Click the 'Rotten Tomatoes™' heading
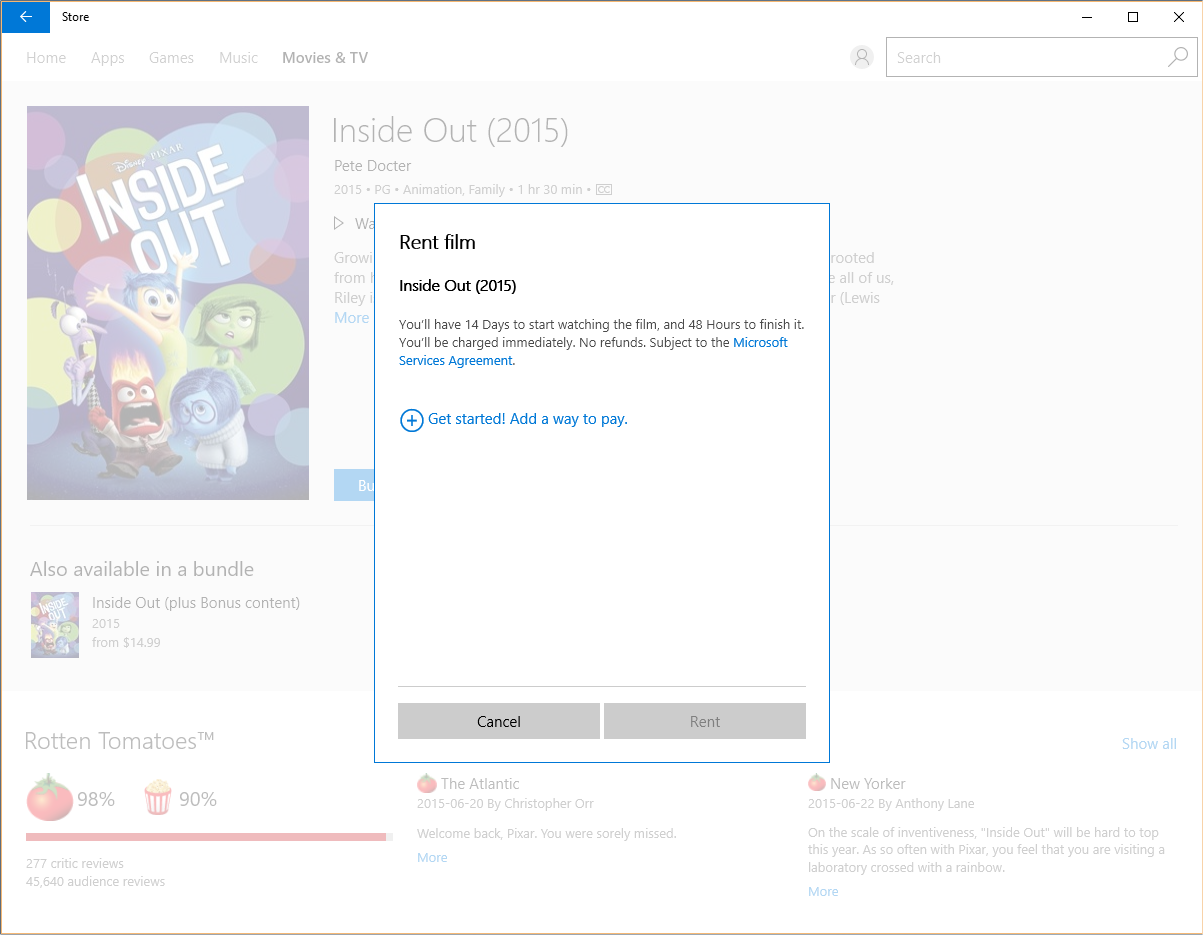Viewport: 1203px width, 935px height. tap(120, 741)
